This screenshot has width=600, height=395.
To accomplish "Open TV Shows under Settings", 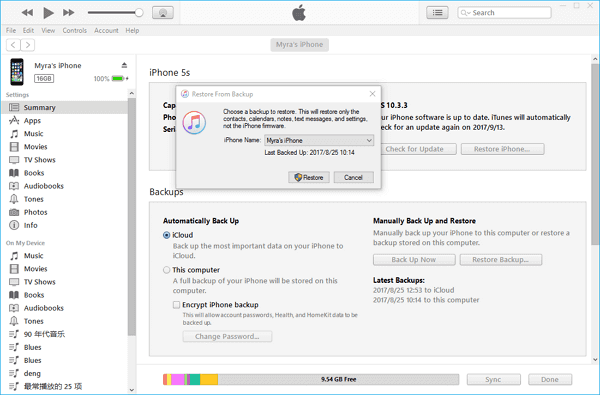I will pos(65,160).
